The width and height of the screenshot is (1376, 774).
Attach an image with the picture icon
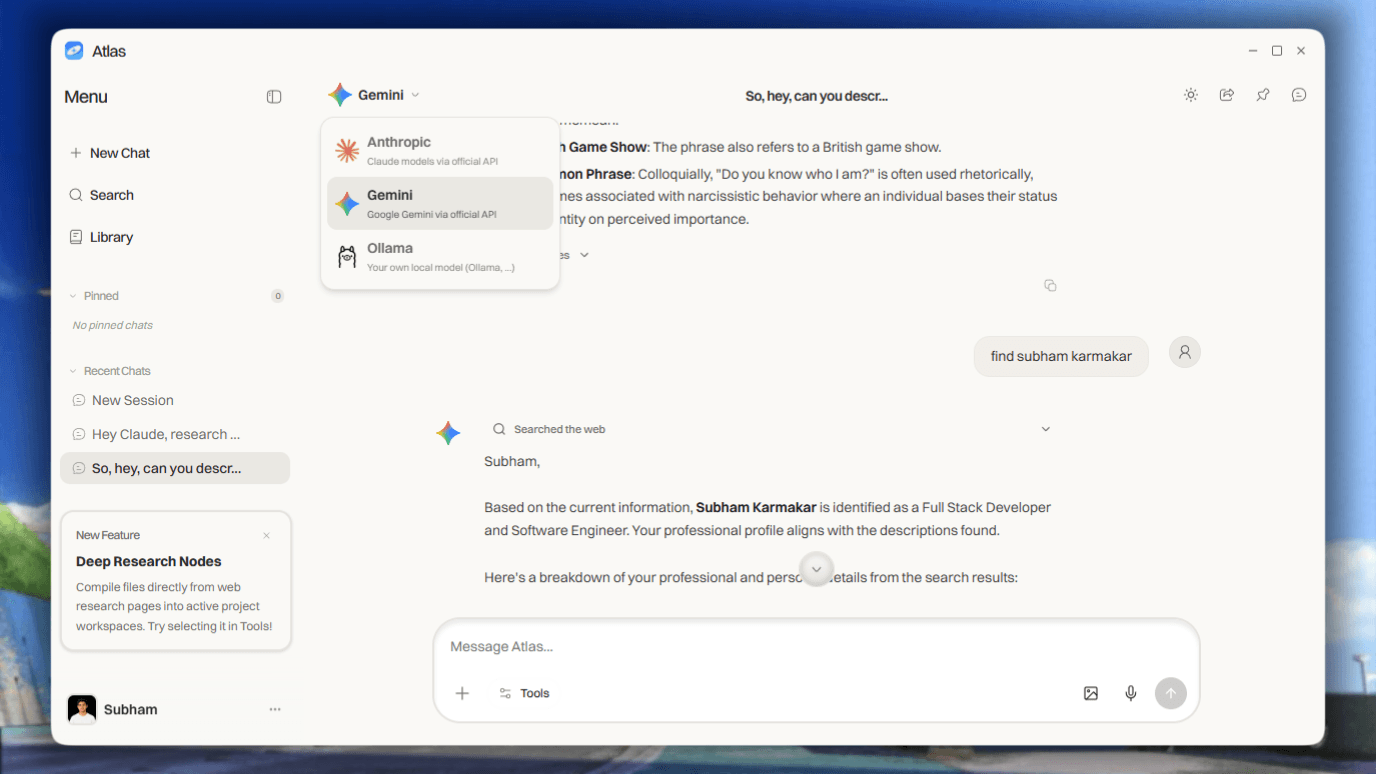[x=1090, y=693]
